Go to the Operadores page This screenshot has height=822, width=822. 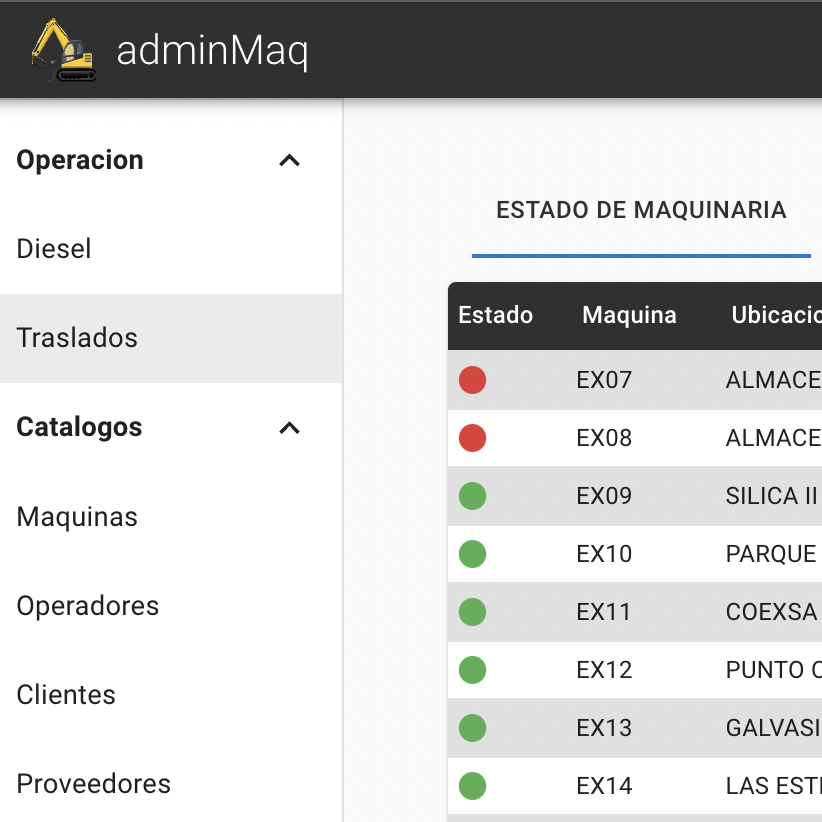point(88,606)
